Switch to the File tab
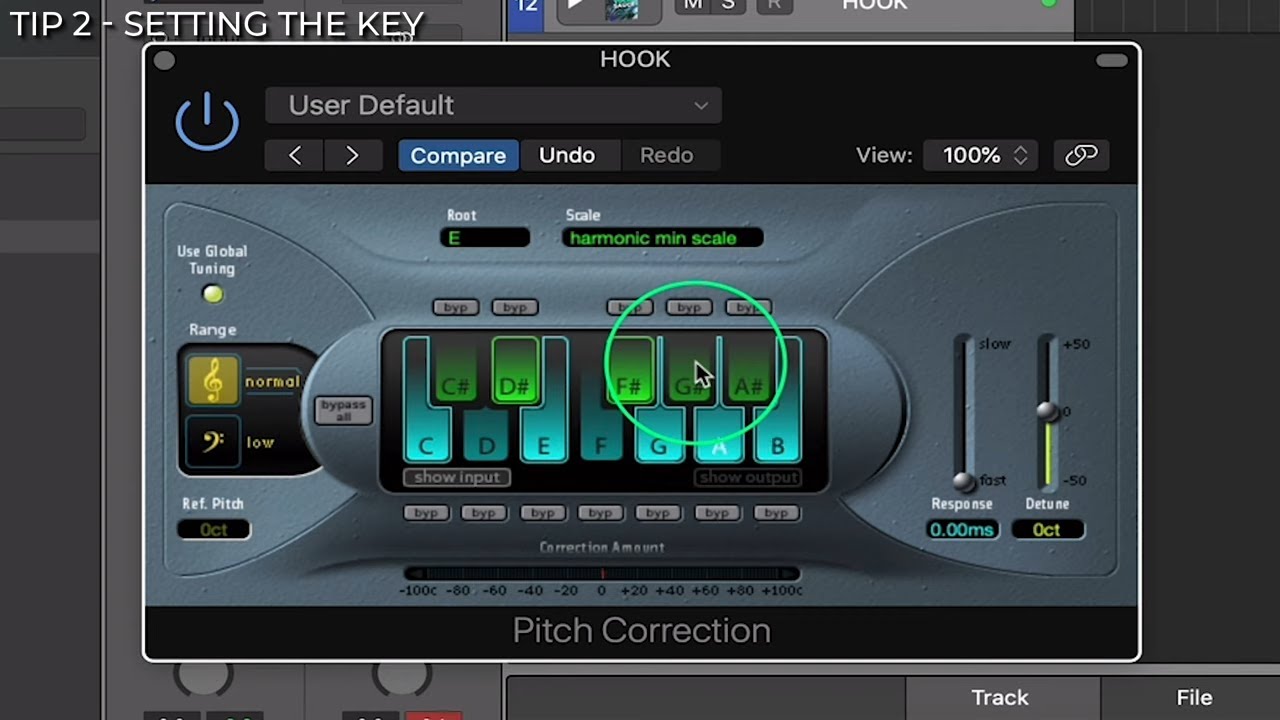Viewport: 1280px width, 720px height. click(x=1194, y=698)
